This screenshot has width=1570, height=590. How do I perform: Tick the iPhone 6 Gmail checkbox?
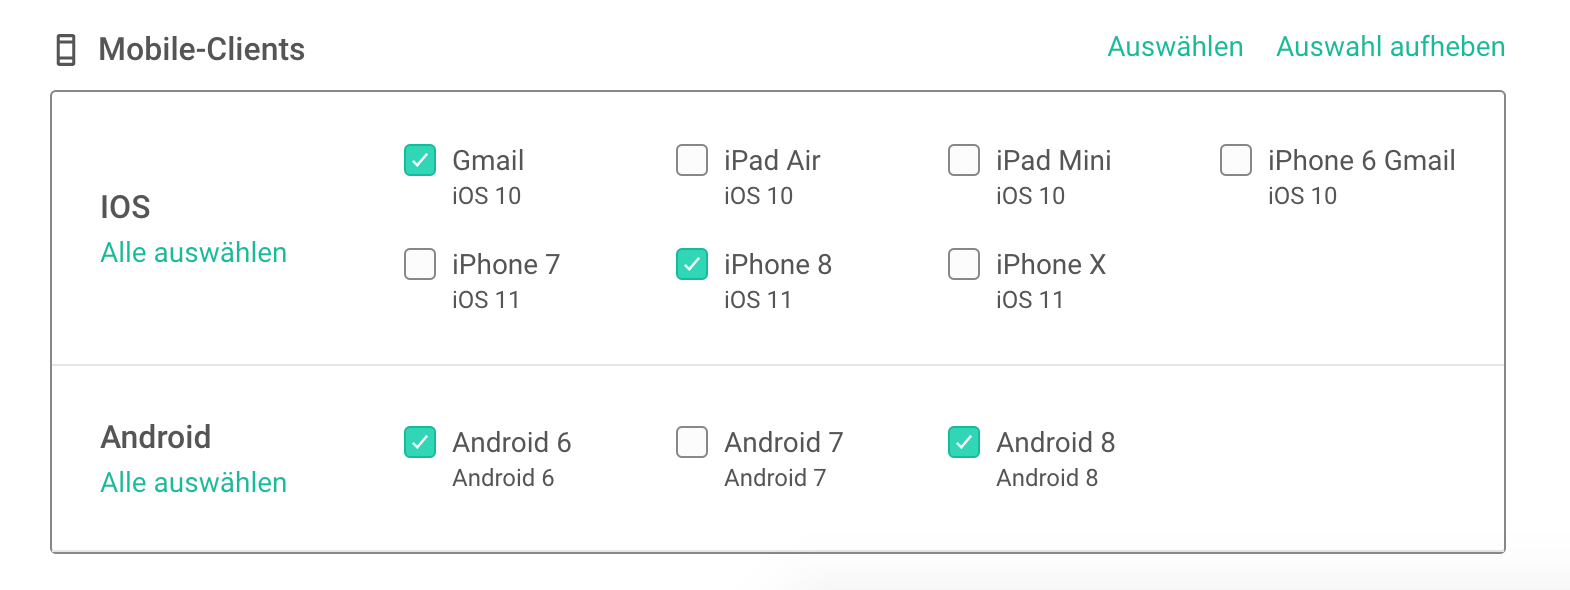(x=1236, y=160)
